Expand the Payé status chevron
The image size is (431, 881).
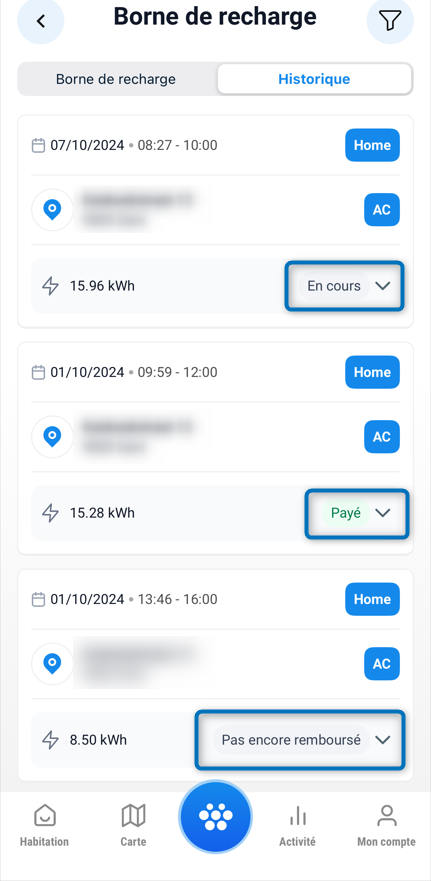[383, 513]
